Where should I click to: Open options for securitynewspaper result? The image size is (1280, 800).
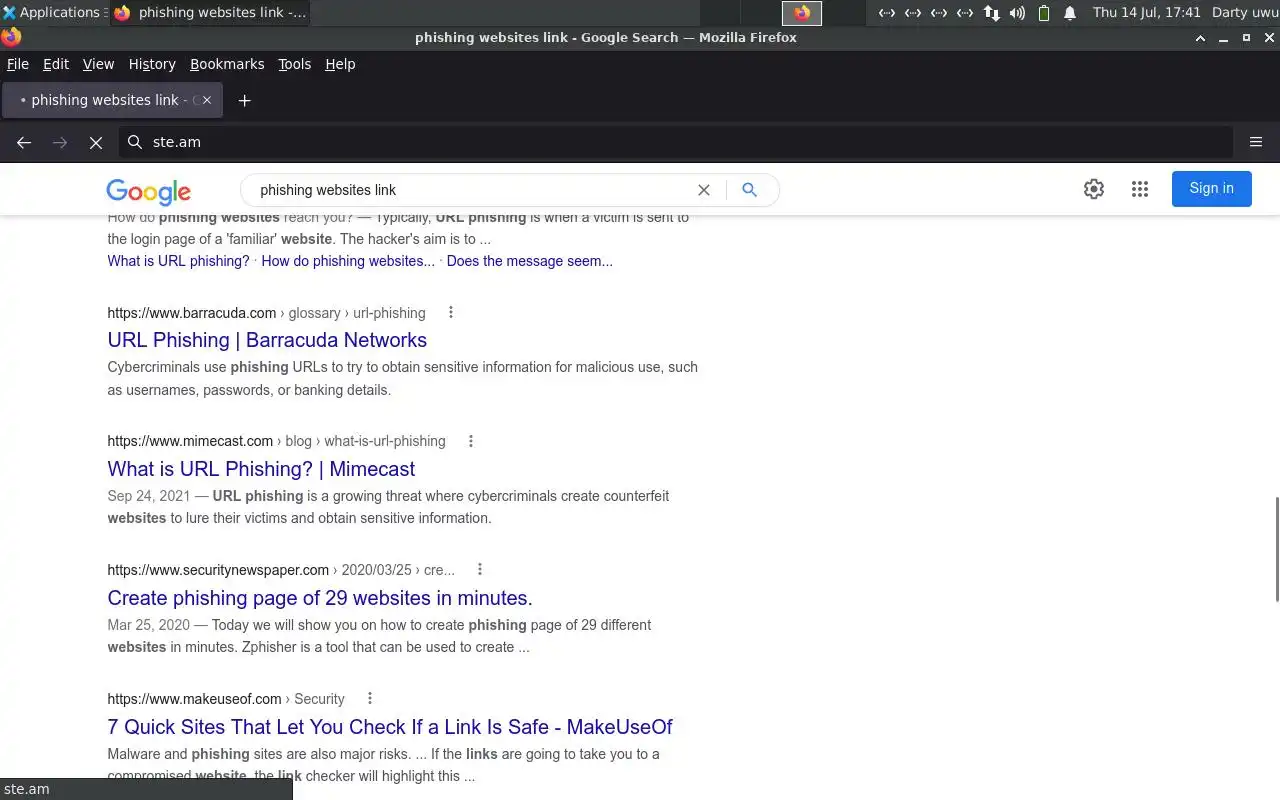tap(480, 569)
